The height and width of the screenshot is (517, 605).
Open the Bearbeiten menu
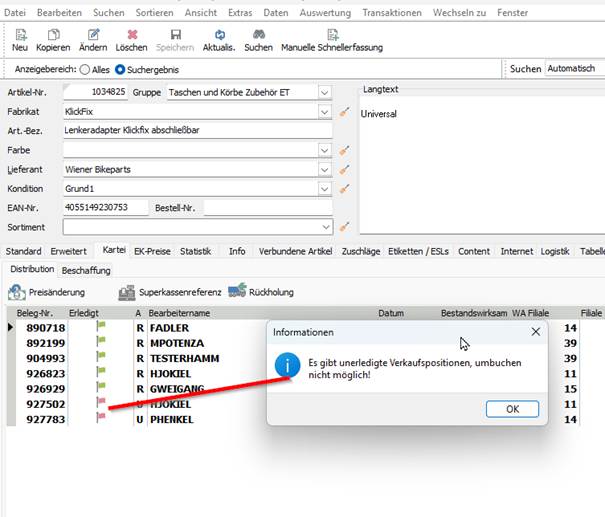point(59,13)
